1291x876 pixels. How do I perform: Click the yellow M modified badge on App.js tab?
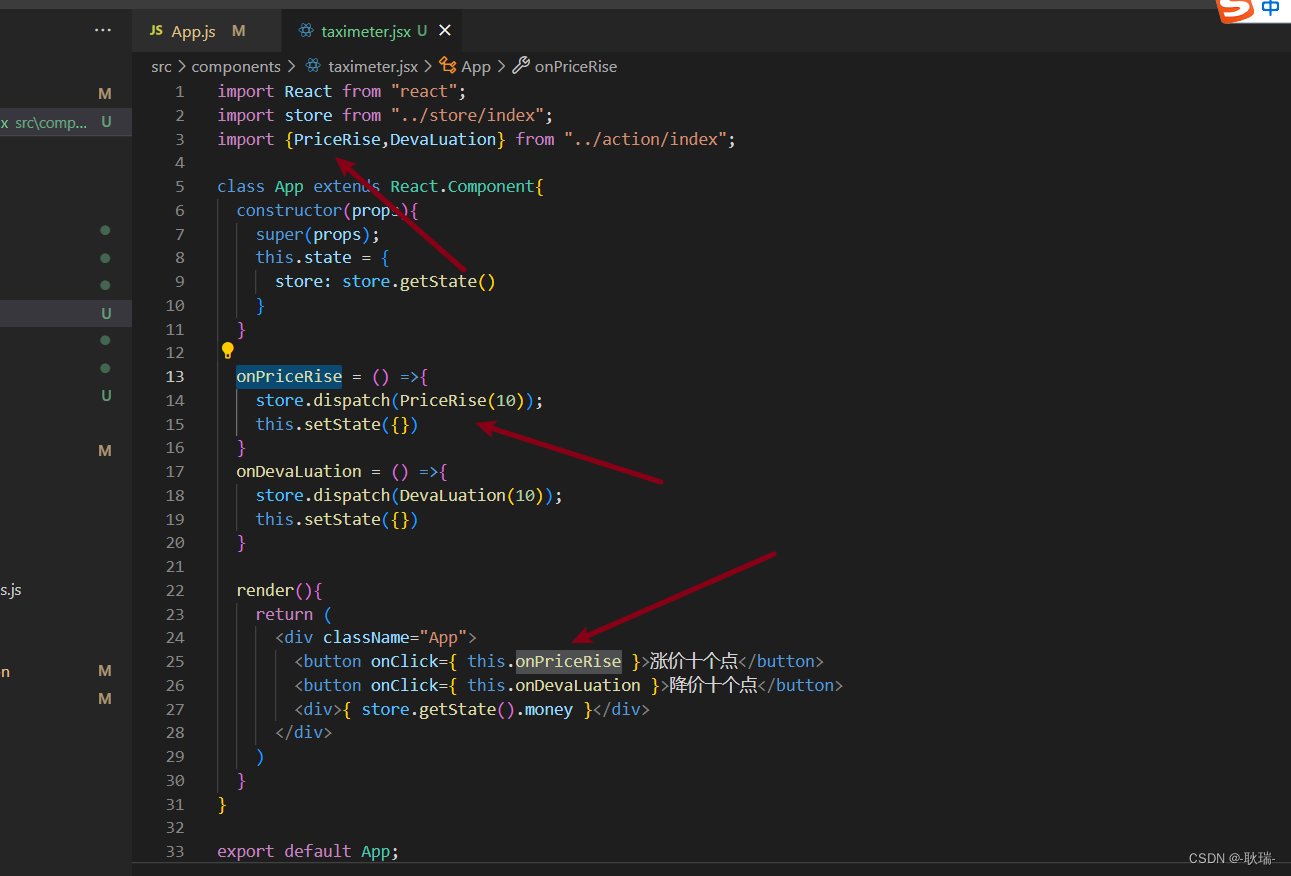pyautogui.click(x=239, y=31)
